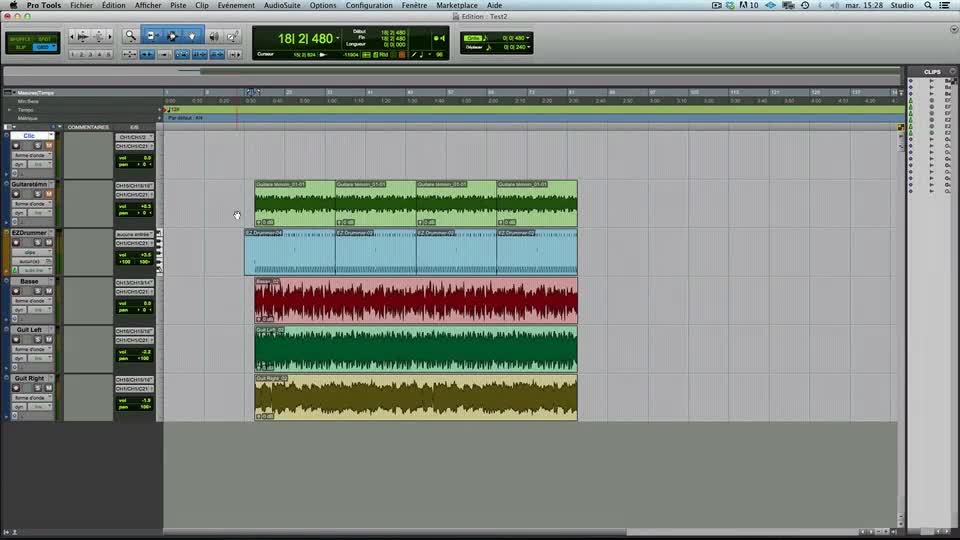
Task: Open the Fenêtre menu
Action: coord(414,5)
